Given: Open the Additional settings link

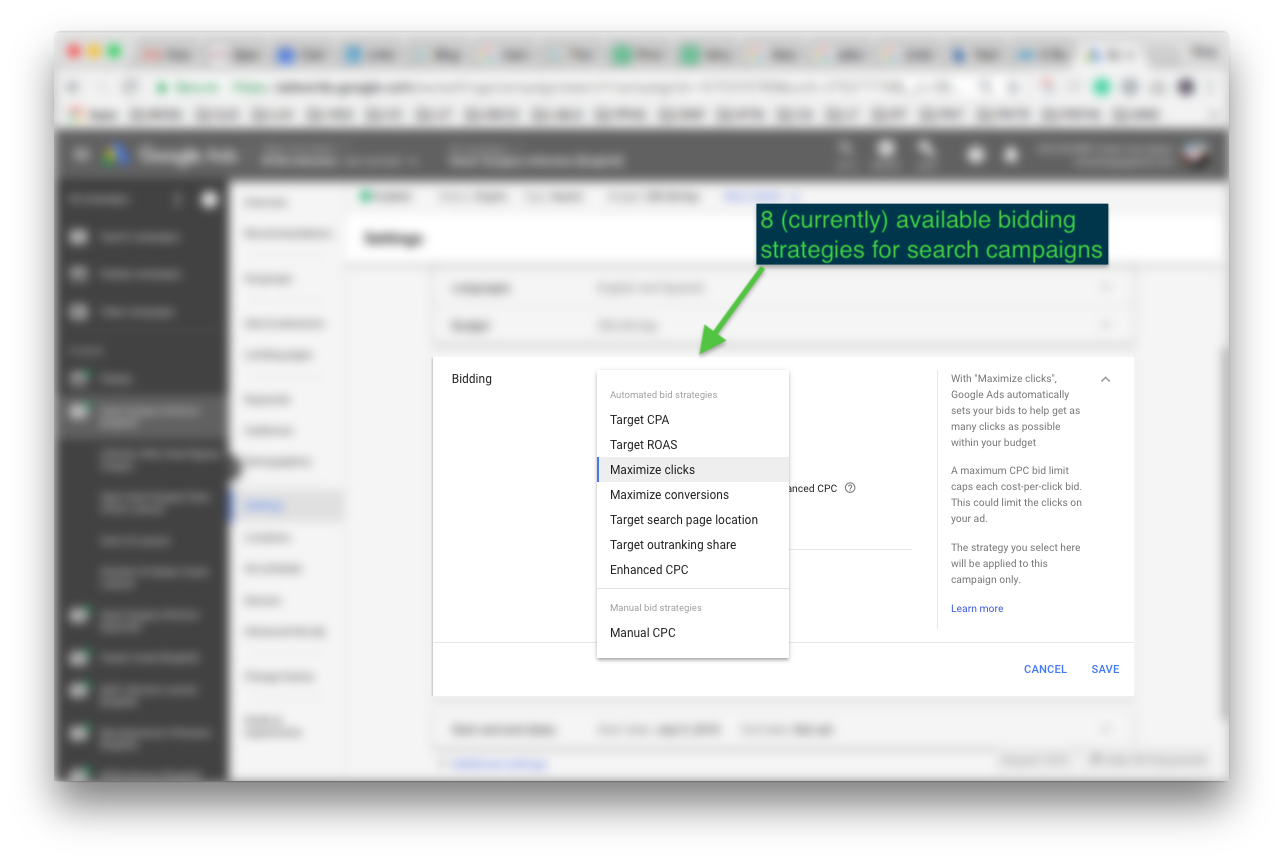Looking at the screenshot, I should 498,764.
